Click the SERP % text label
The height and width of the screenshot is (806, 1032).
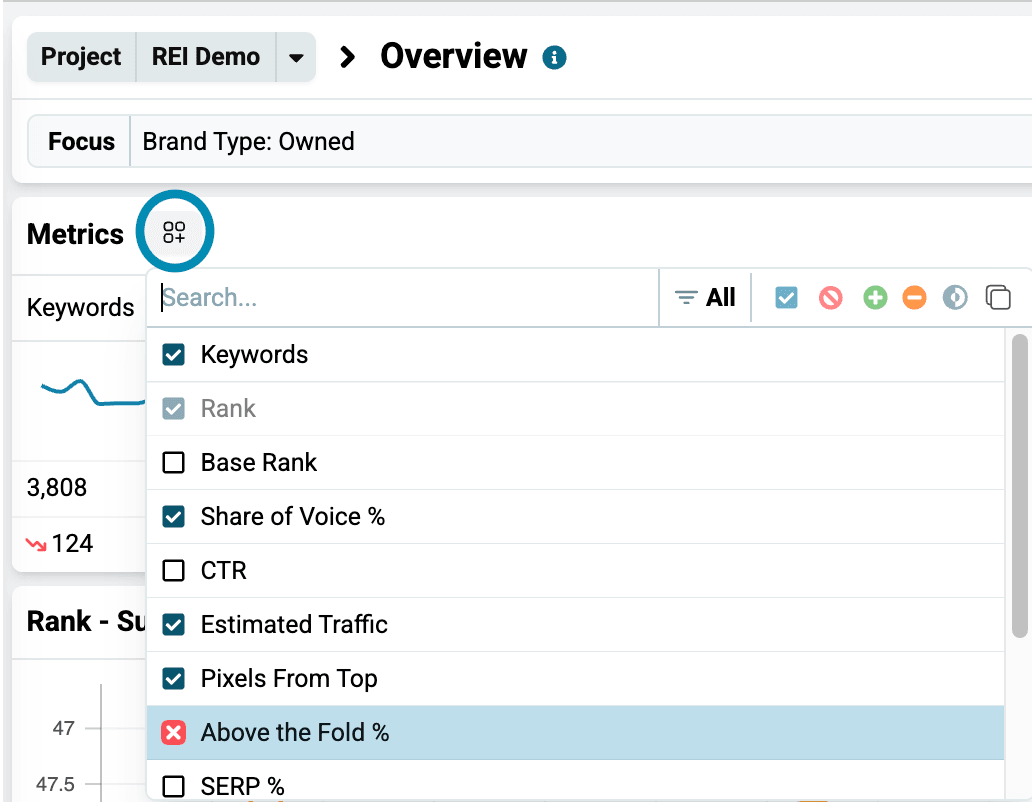pyautogui.click(x=242, y=786)
